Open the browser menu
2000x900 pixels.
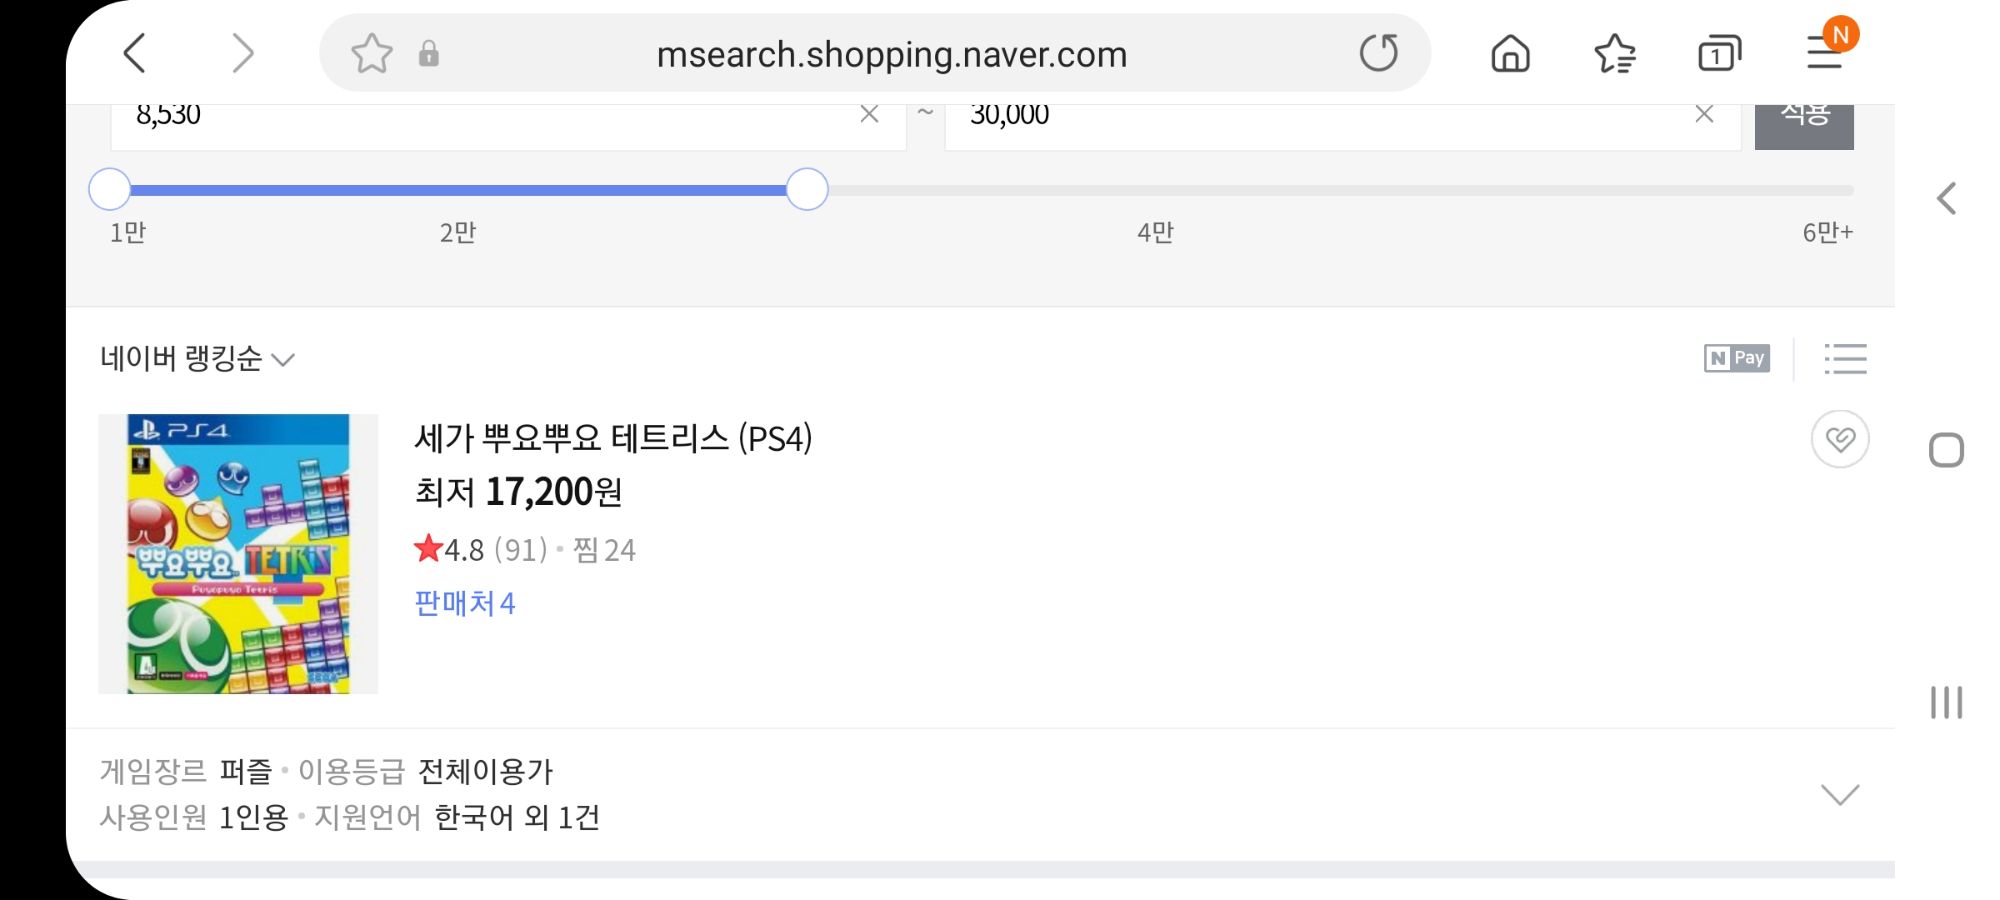click(1826, 52)
